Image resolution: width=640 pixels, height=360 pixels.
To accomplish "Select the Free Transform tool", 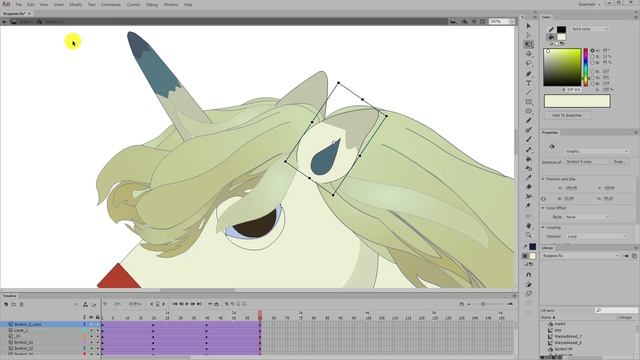I will [529, 44].
